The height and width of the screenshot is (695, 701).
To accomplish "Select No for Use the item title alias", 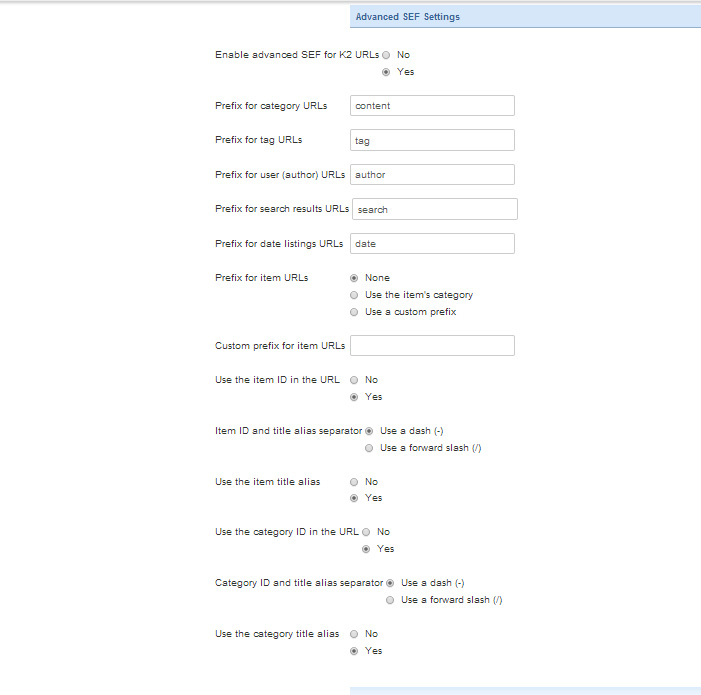I will pyautogui.click(x=354, y=482).
